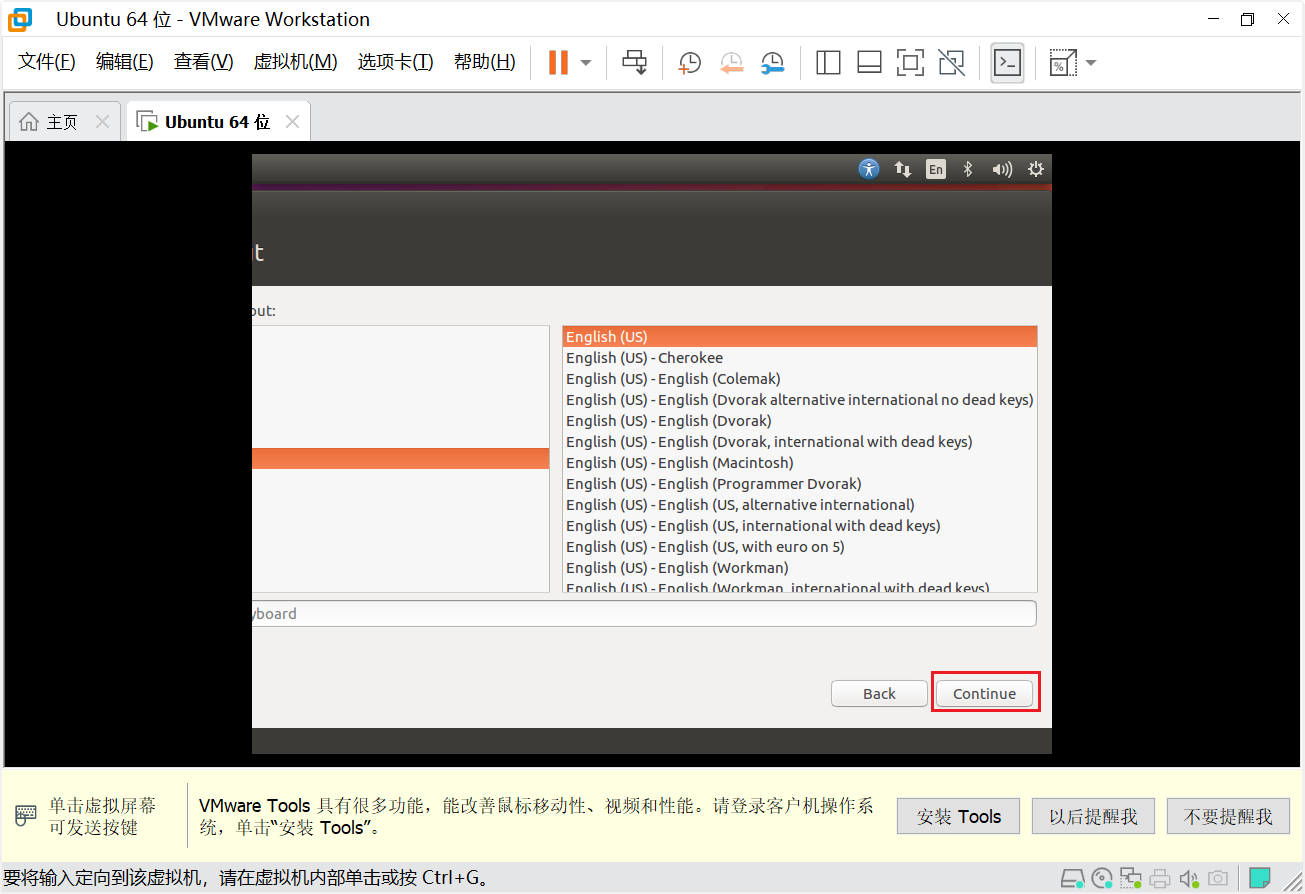Select English (US) - Cherokee variant
Screen dimensions: 1305x894
(799, 358)
